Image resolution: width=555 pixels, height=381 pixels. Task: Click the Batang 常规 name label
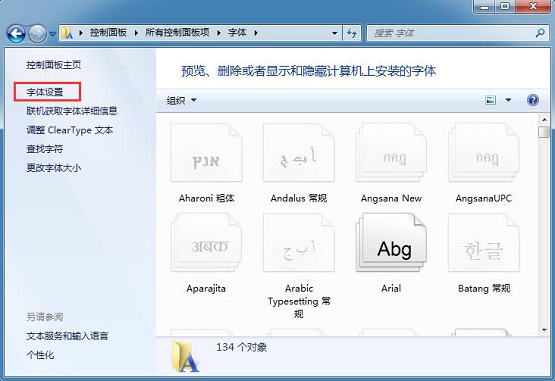(484, 289)
